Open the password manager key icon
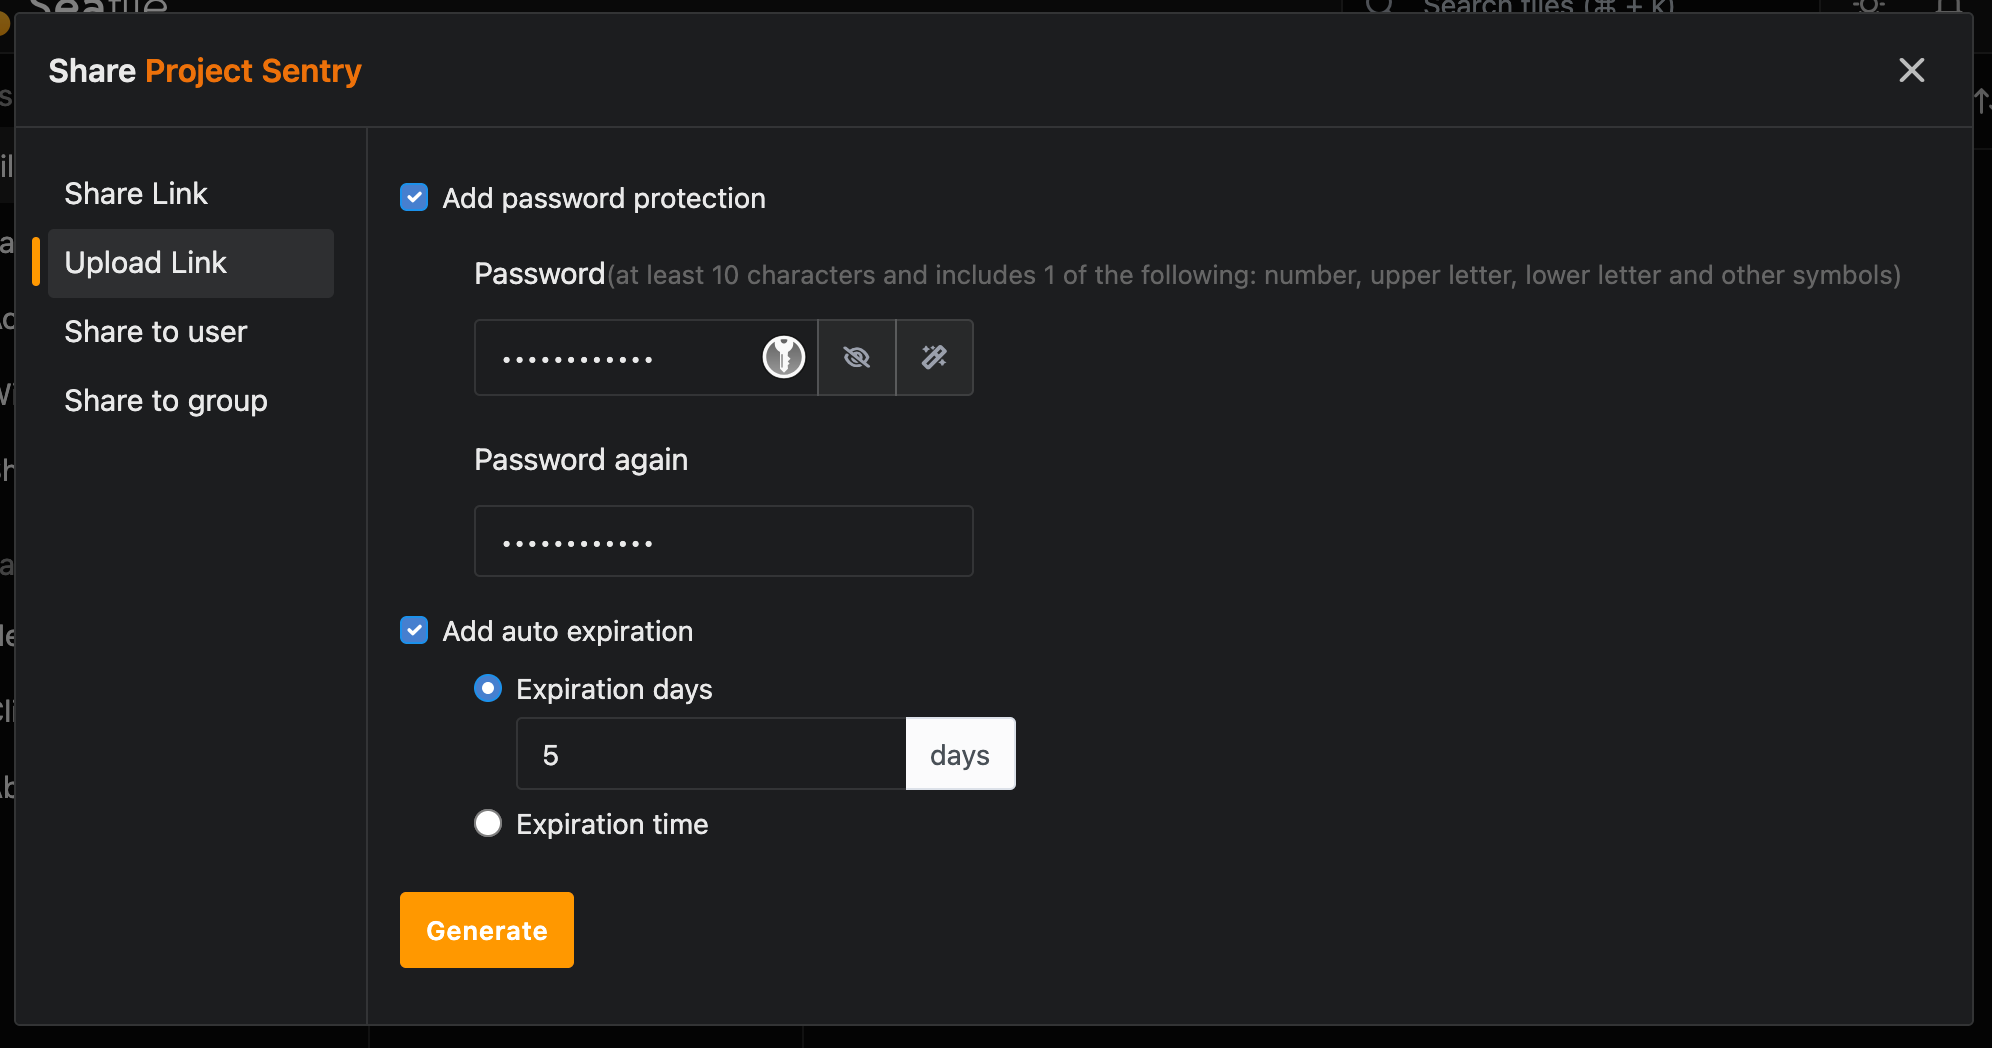 coord(784,357)
